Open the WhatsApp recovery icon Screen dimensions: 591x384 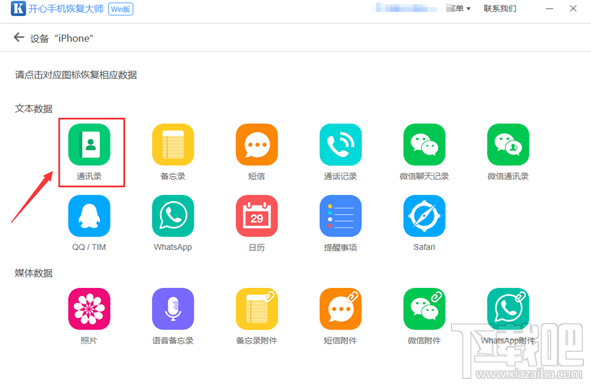click(x=173, y=216)
